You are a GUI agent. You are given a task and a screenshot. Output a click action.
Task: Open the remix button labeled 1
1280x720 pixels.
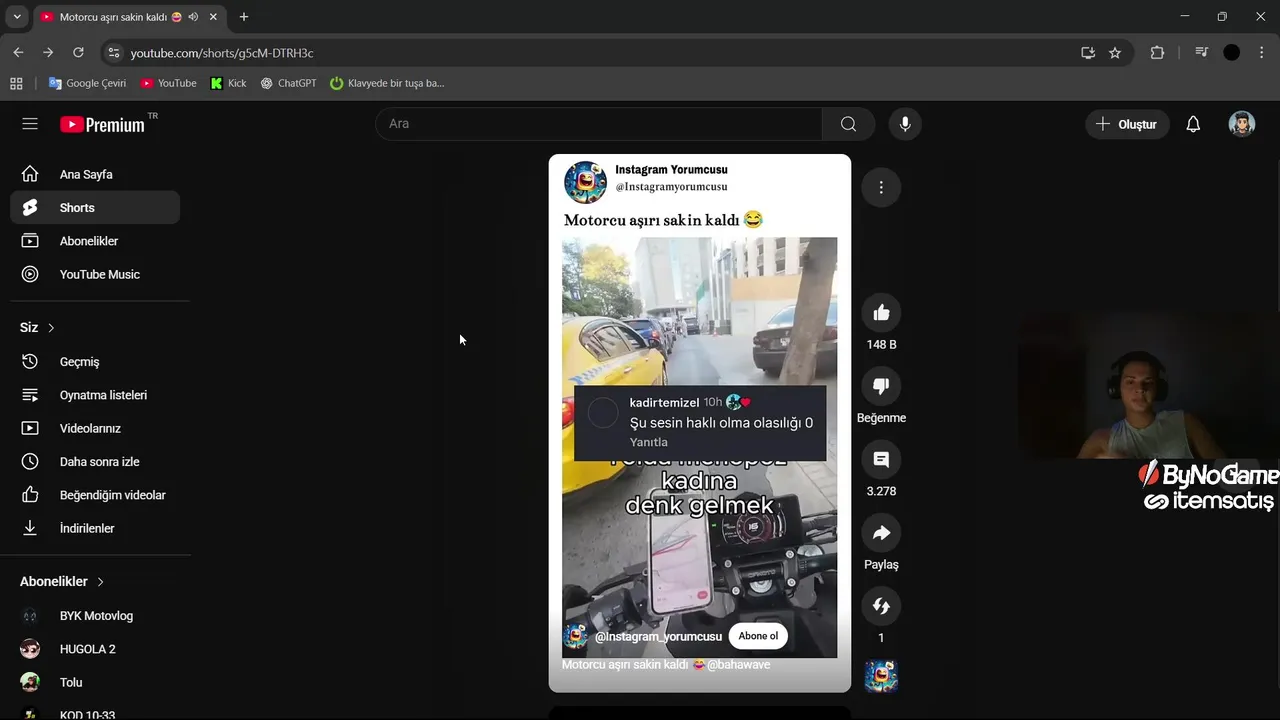click(x=881, y=606)
